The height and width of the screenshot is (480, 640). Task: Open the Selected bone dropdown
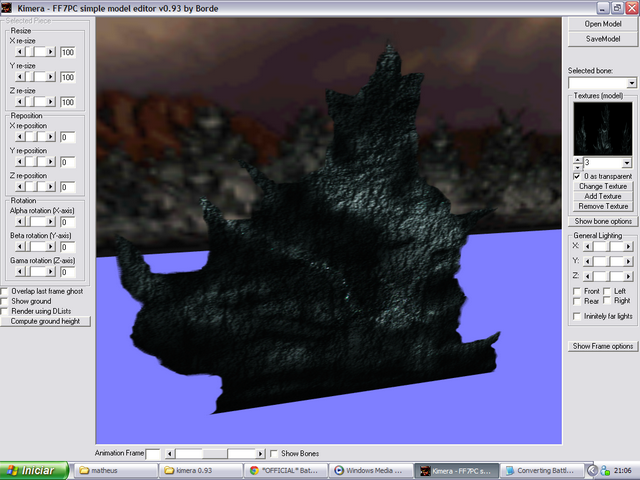point(631,83)
